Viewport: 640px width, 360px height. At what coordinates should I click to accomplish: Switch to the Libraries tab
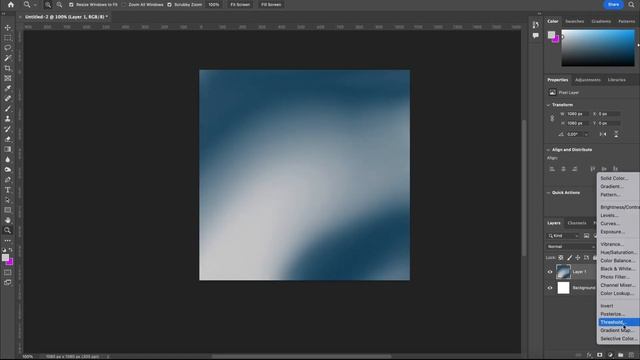pyautogui.click(x=616, y=80)
